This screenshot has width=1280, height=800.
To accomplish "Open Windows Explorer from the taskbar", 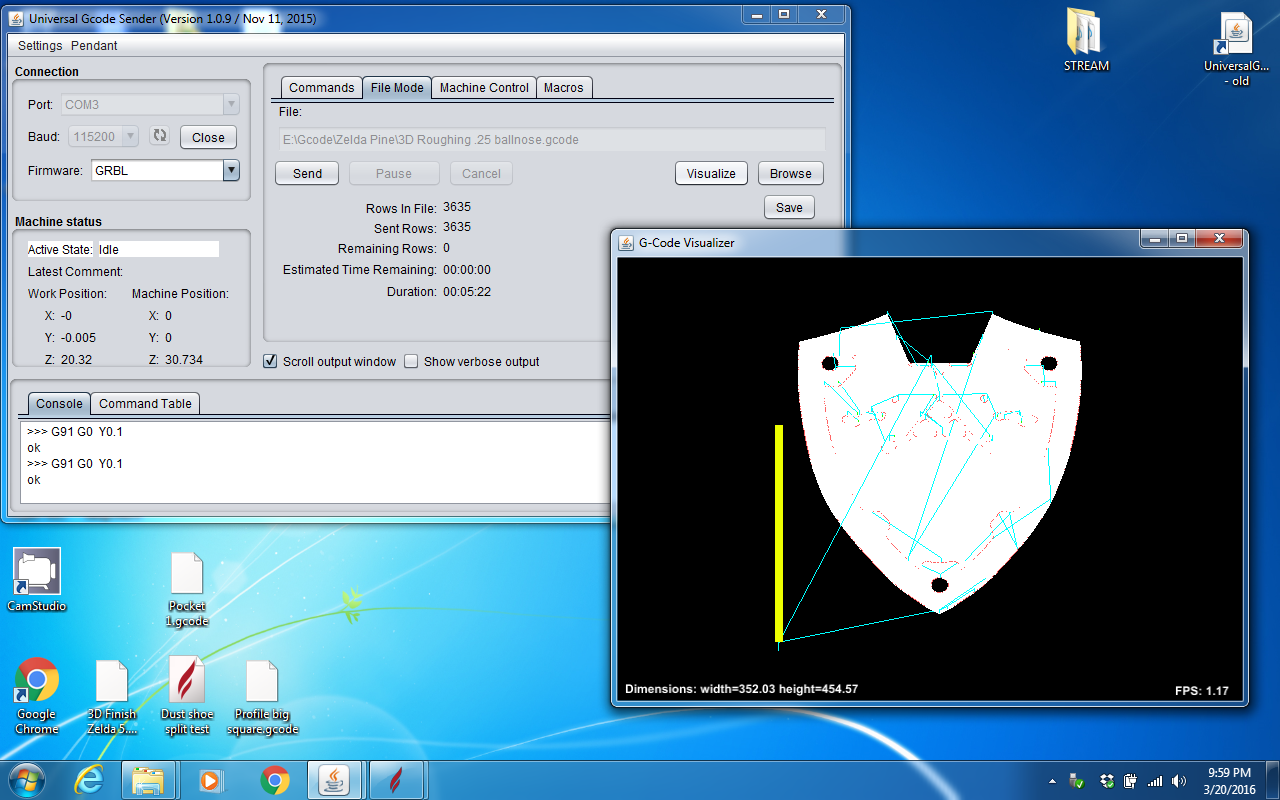I will pyautogui.click(x=148, y=780).
